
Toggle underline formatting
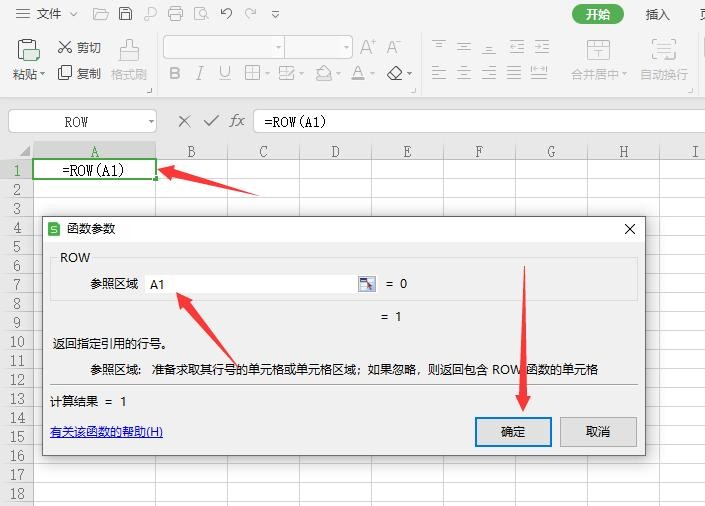click(x=225, y=73)
